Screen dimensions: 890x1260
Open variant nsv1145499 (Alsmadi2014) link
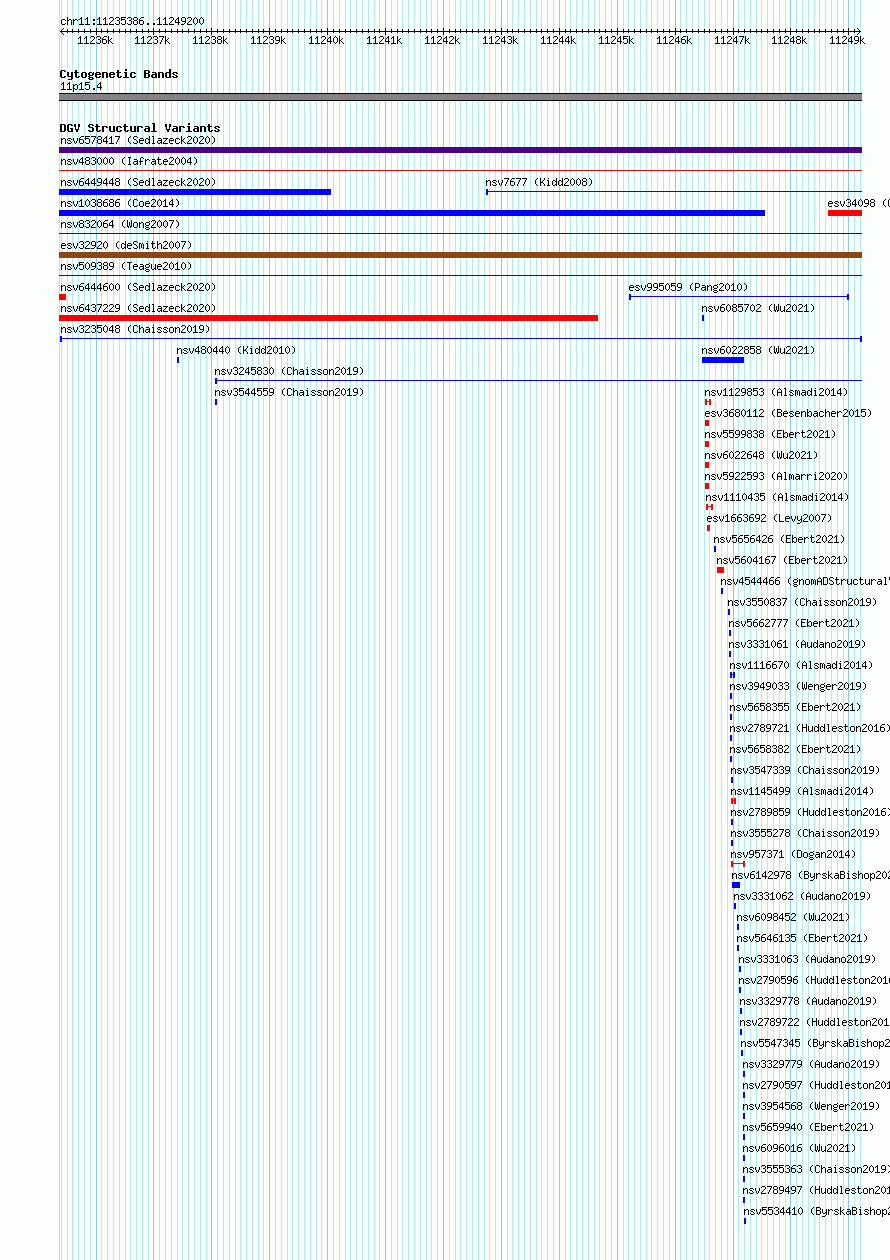tap(802, 791)
